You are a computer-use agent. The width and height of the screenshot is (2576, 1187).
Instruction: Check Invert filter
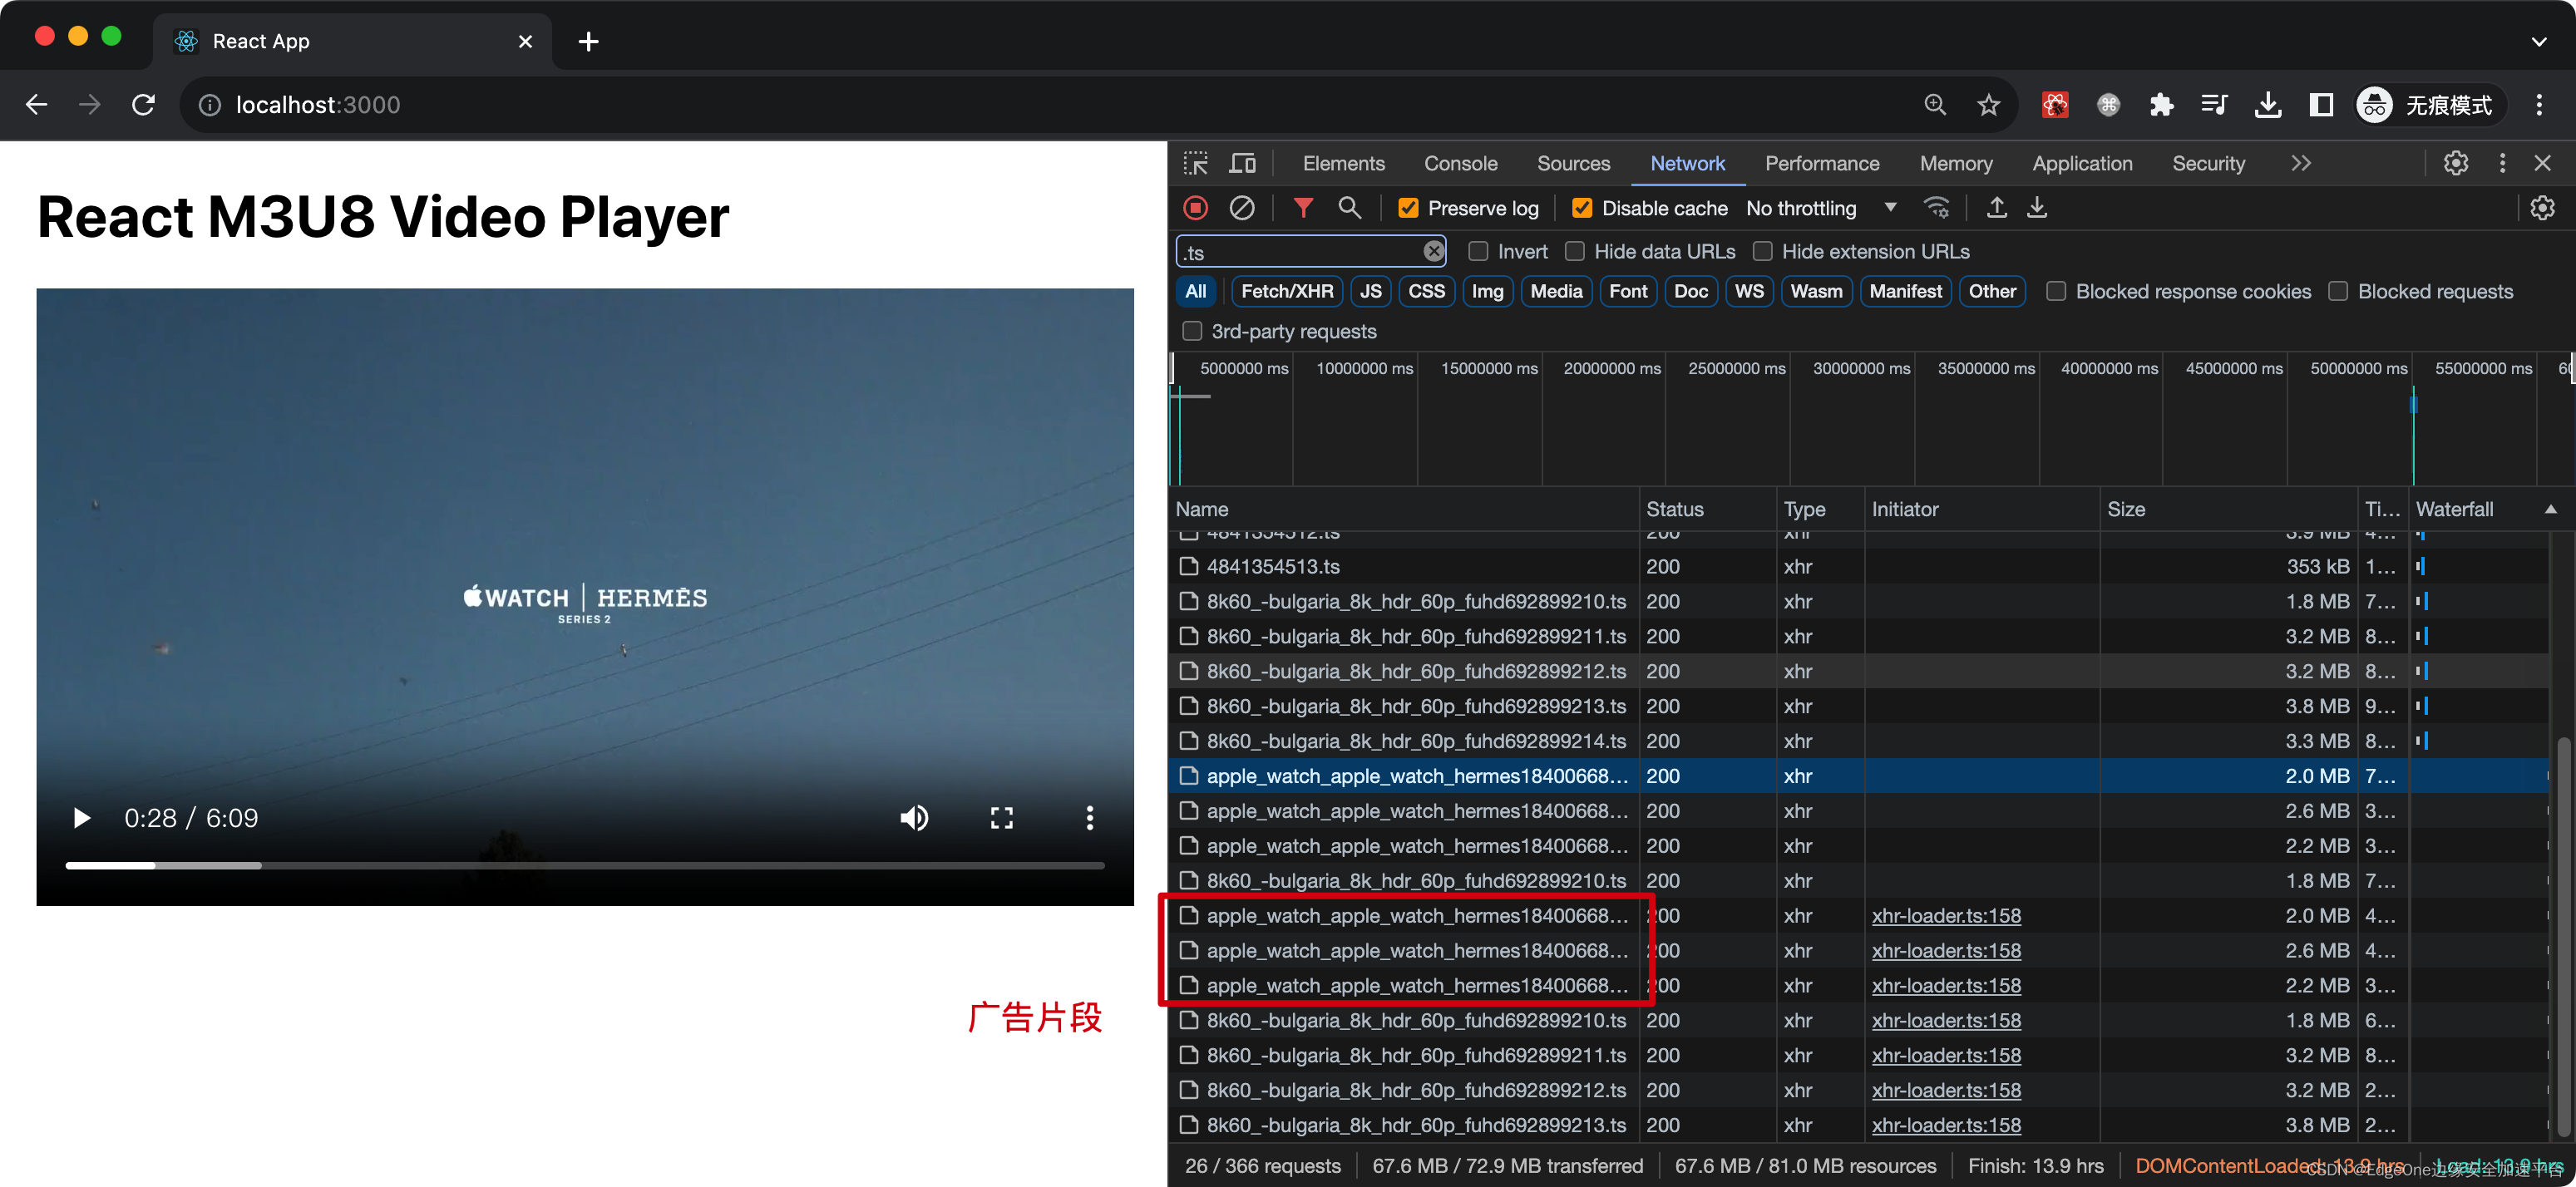(1478, 251)
